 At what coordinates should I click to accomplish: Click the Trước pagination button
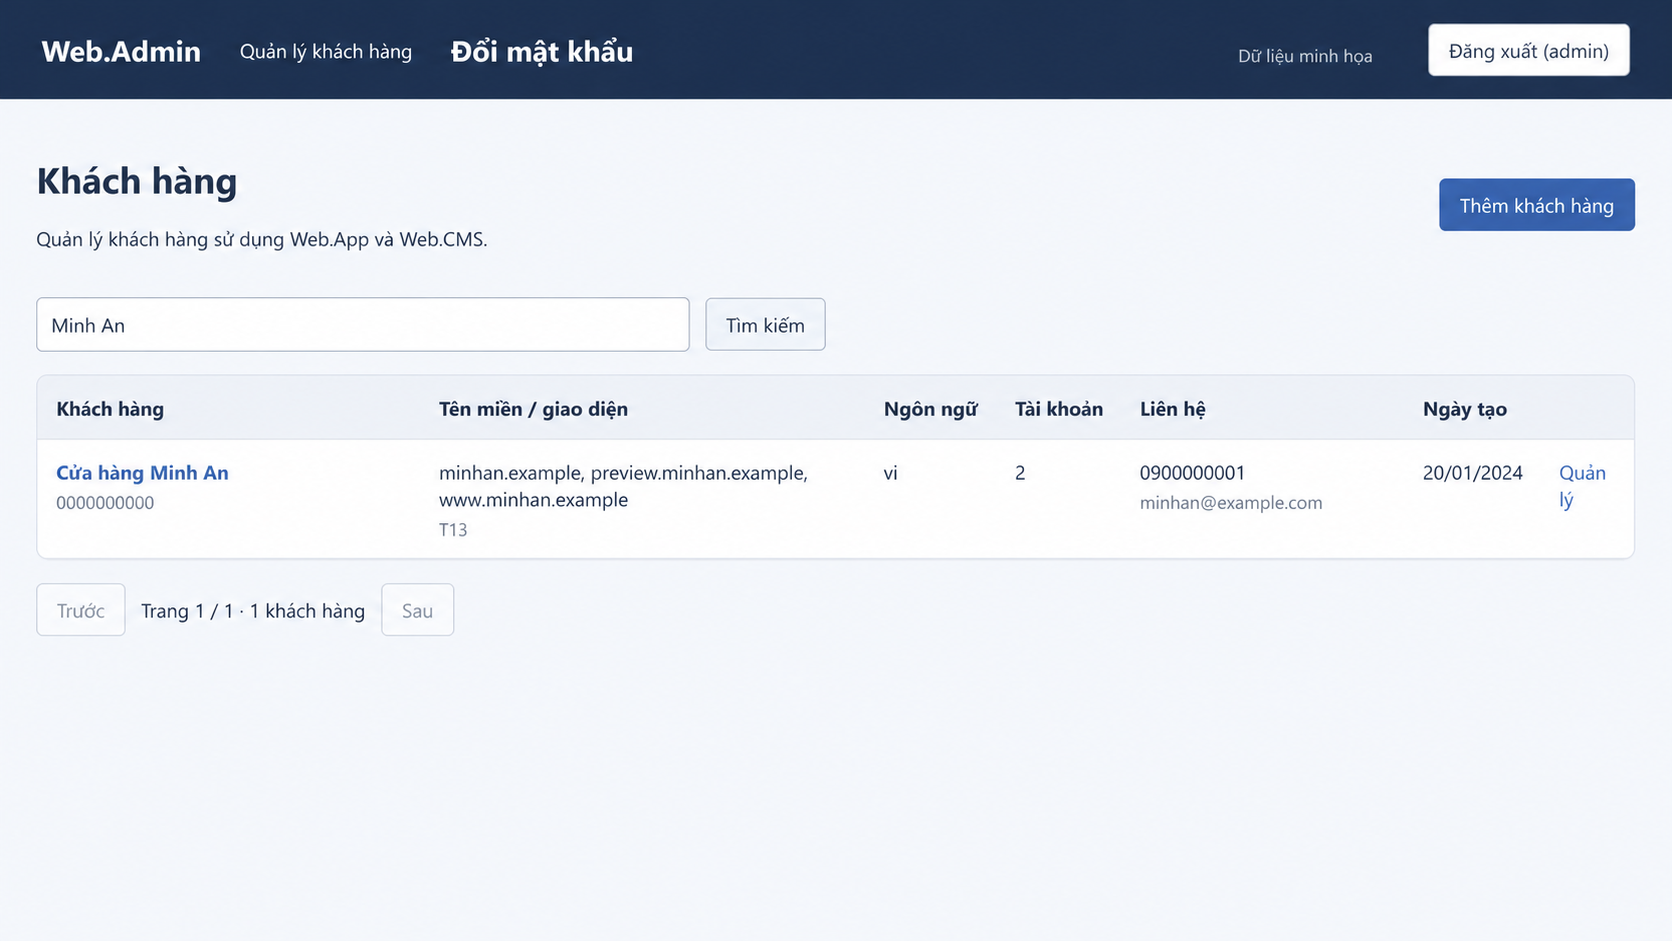[81, 610]
